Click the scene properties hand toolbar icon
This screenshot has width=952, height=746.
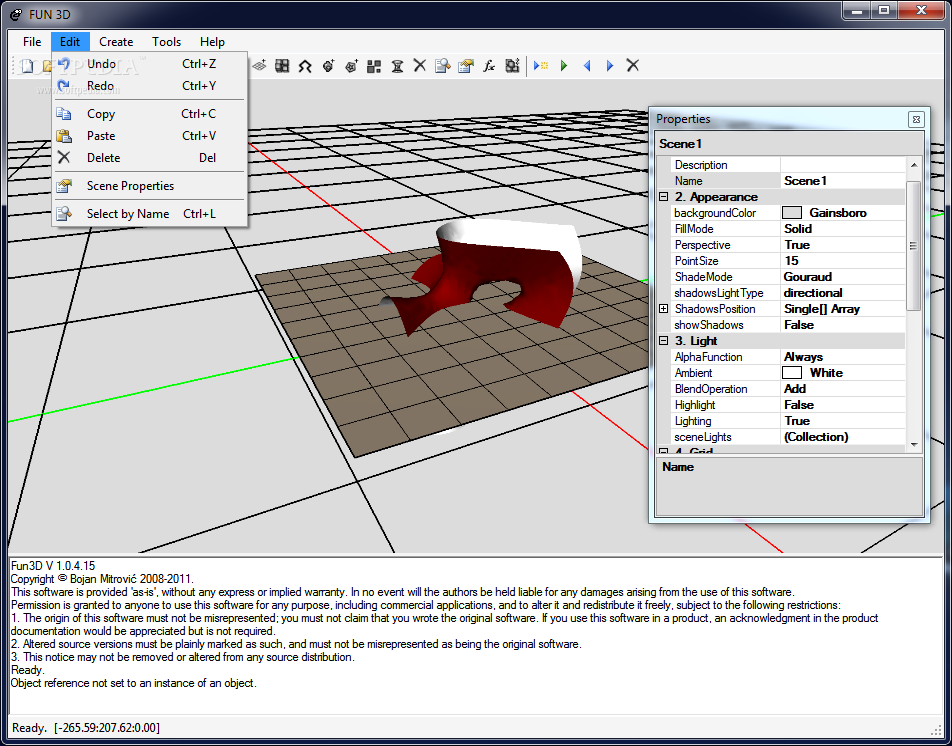point(466,66)
